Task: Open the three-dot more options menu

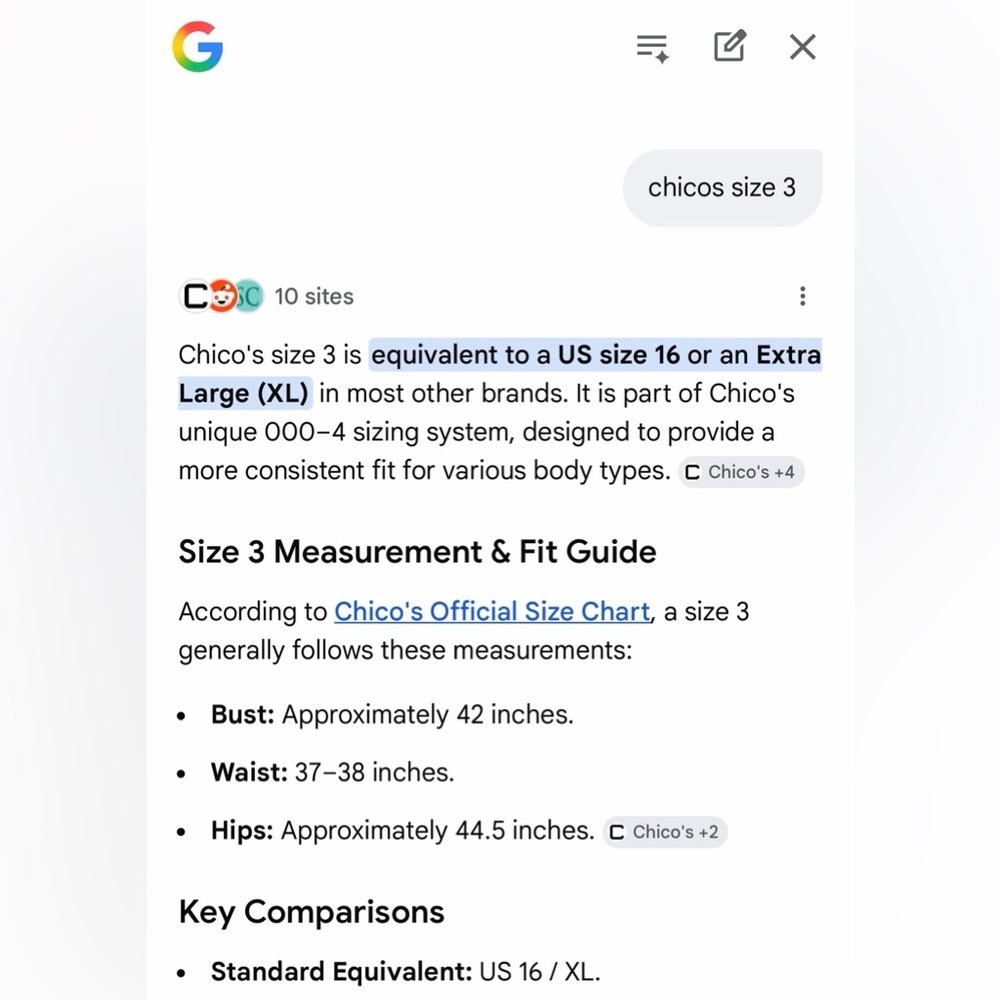Action: pyautogui.click(x=802, y=296)
